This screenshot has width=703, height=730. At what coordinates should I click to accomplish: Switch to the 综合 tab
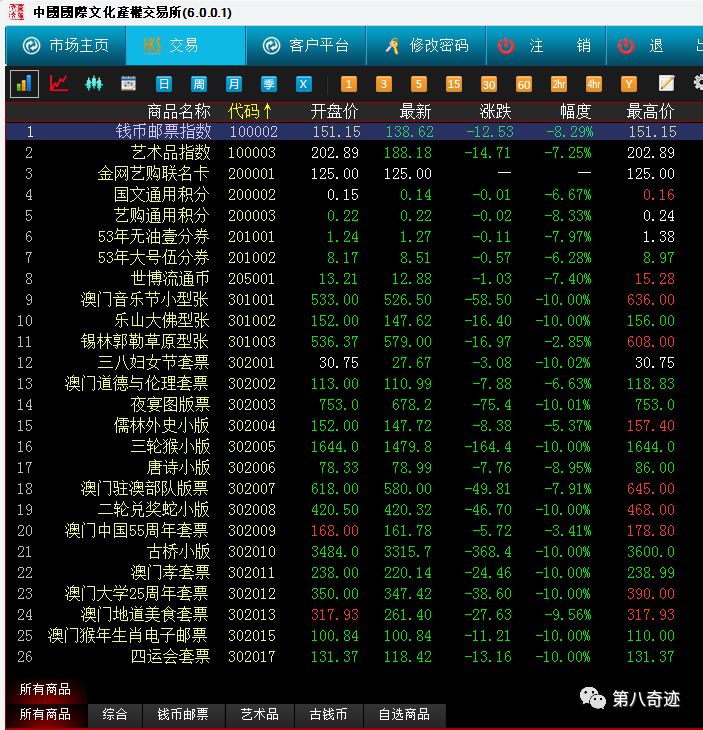point(115,714)
